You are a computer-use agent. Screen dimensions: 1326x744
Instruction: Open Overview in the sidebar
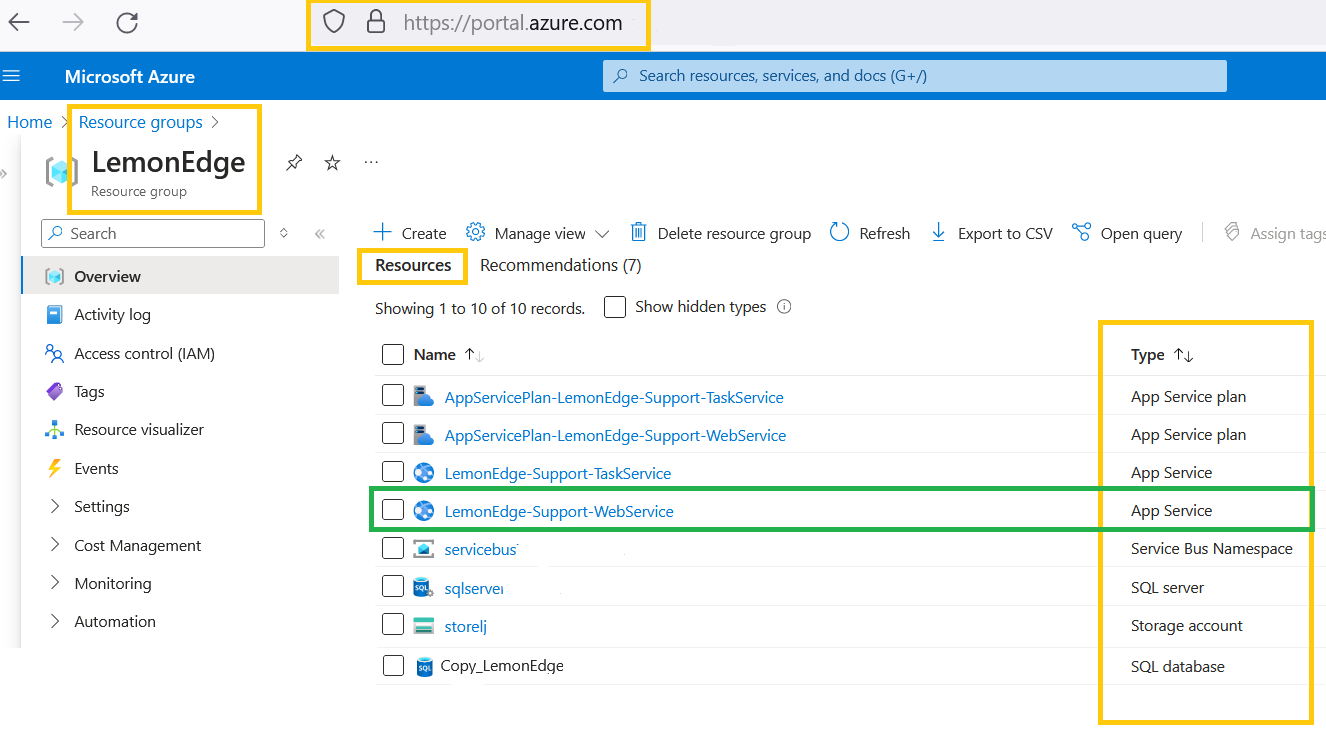pos(180,276)
